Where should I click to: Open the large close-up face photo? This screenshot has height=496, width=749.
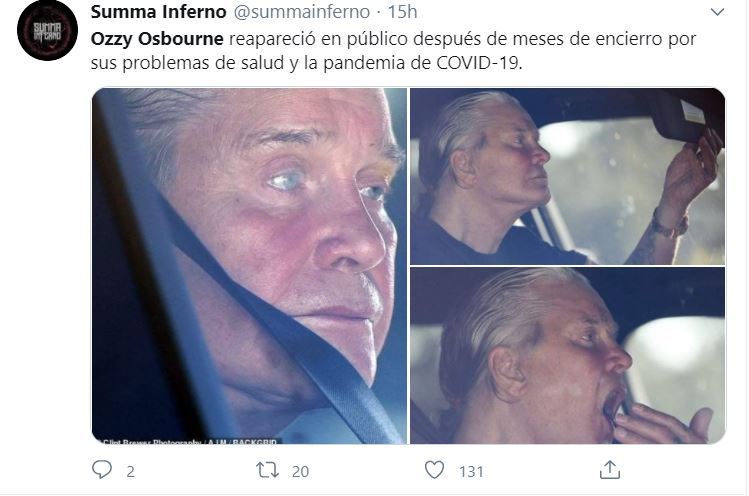pos(249,266)
